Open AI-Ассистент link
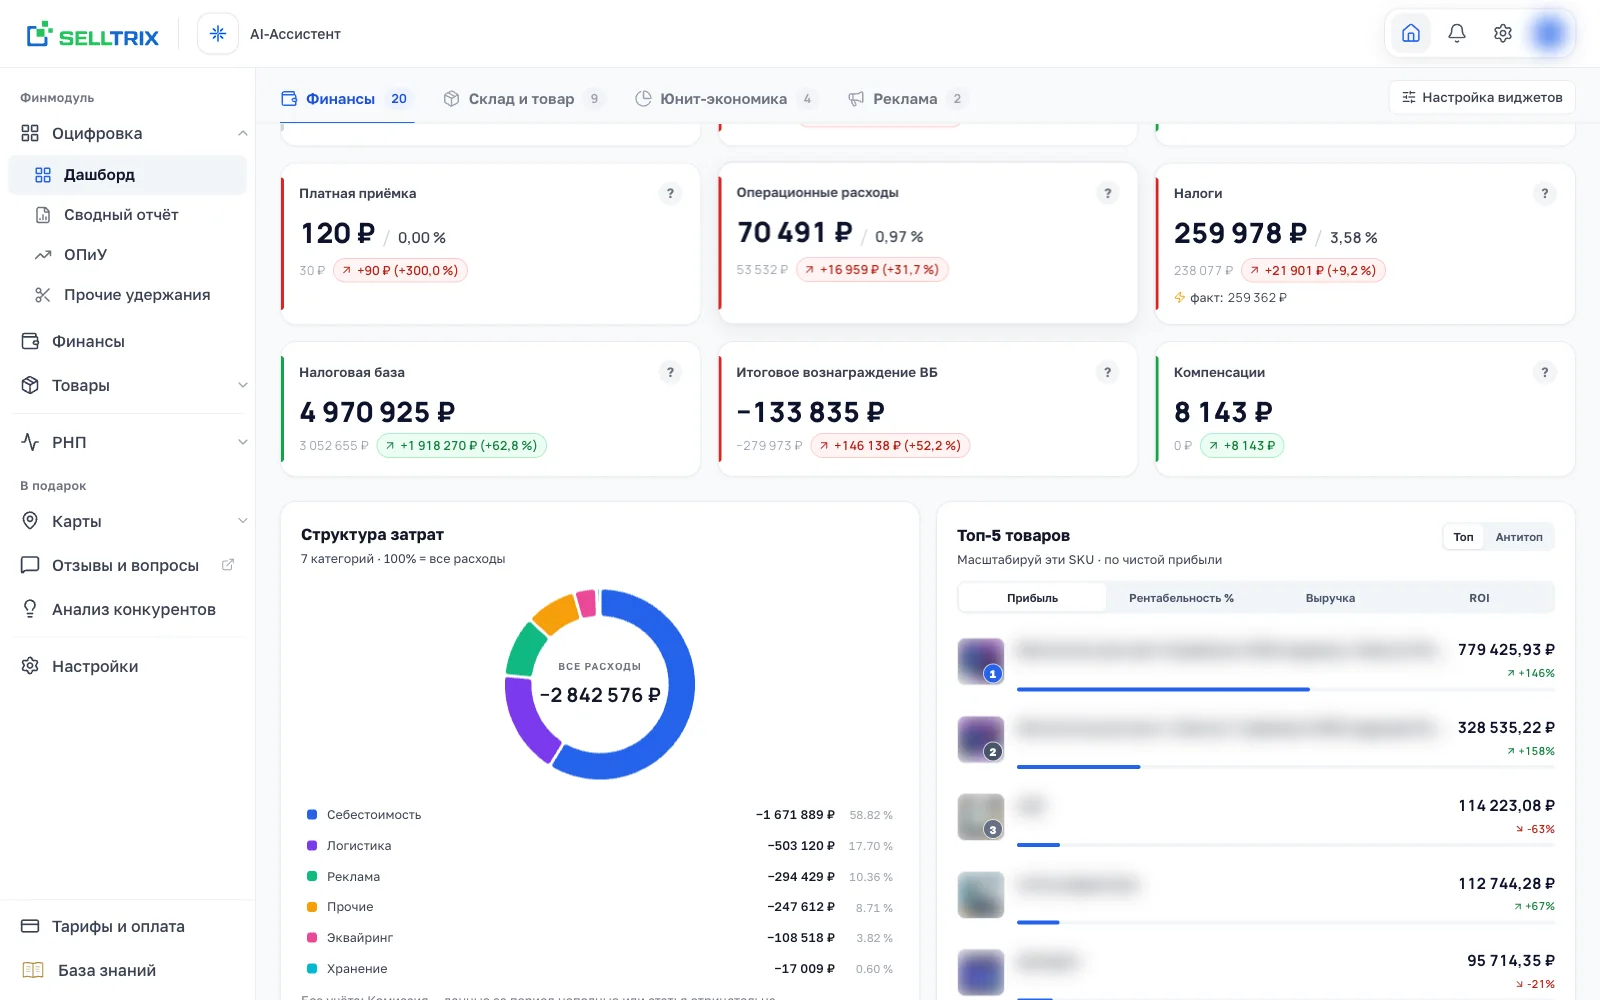1600x1000 pixels. tap(295, 34)
